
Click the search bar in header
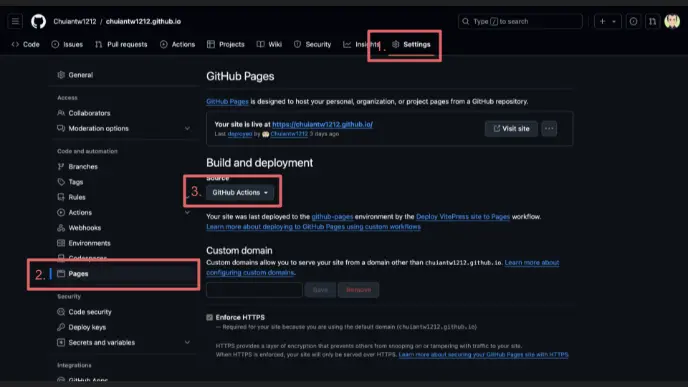pyautogui.click(x=520, y=21)
